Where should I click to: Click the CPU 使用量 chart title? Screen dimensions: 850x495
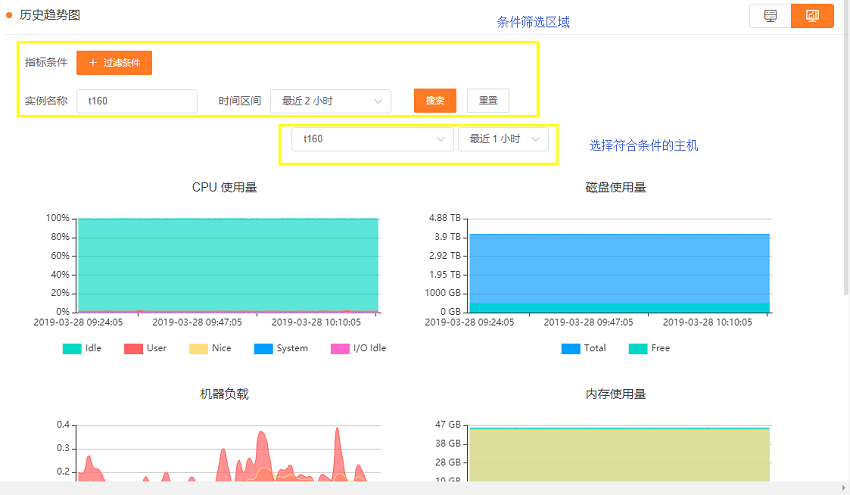[224, 188]
